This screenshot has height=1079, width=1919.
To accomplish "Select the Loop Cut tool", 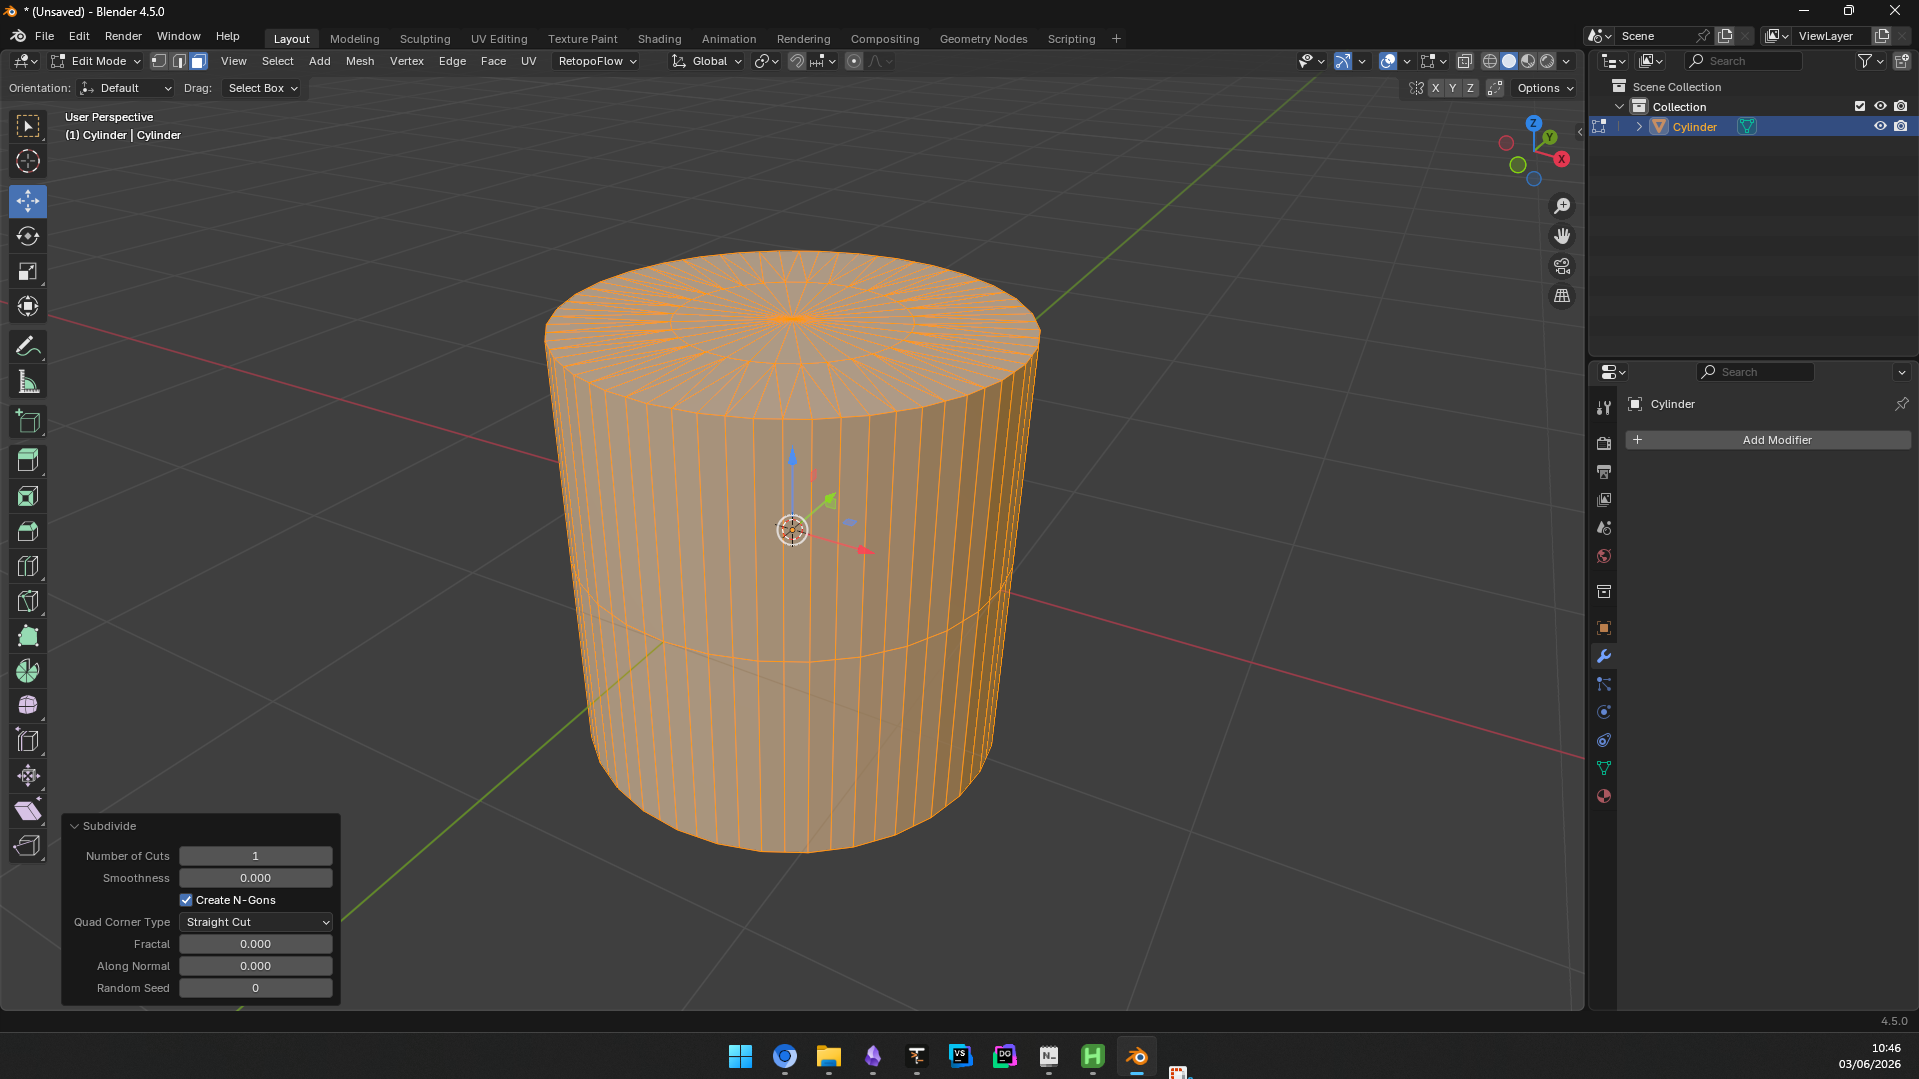I will pos(28,566).
